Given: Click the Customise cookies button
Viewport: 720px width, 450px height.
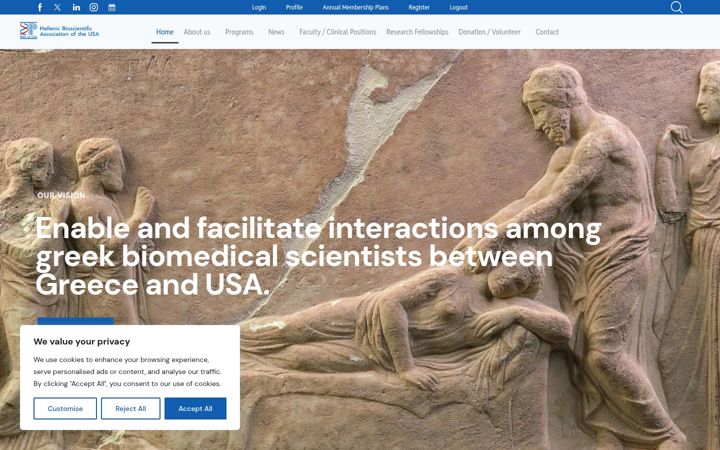Looking at the screenshot, I should click(65, 408).
